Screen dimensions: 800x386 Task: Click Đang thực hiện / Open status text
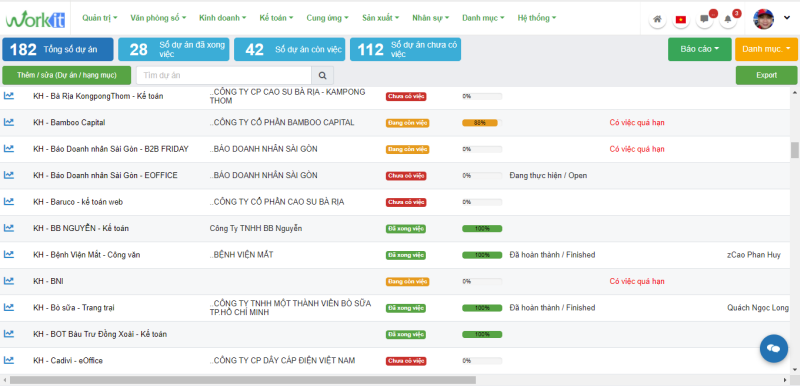click(x=548, y=175)
